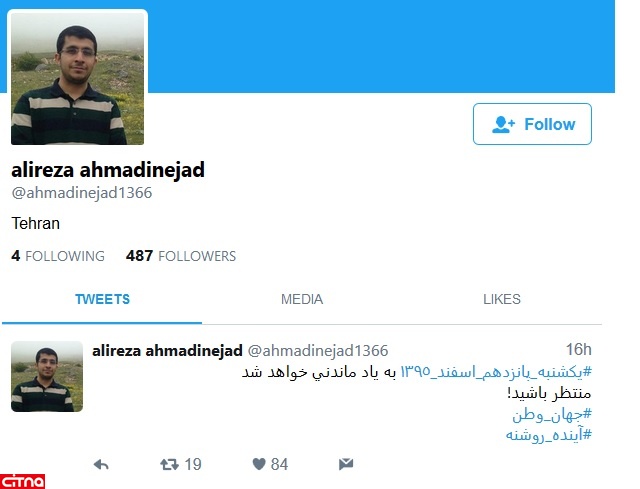
Task: Select the Tweets tab
Action: pyautogui.click(x=102, y=299)
